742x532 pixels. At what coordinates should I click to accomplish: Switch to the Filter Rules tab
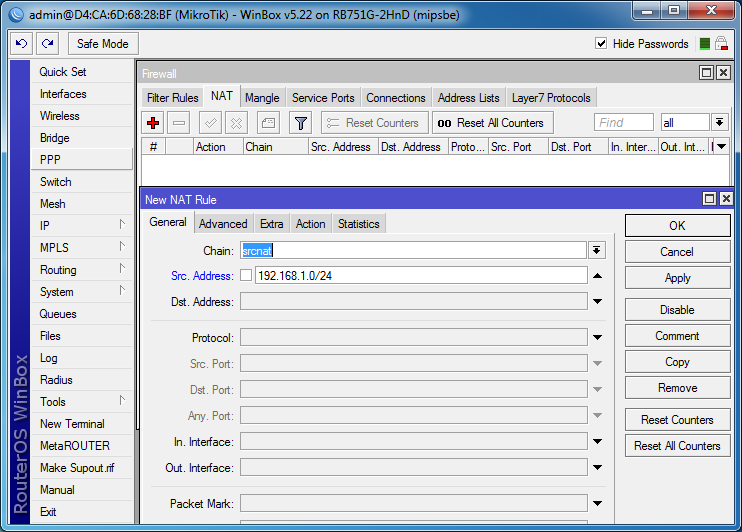(172, 98)
